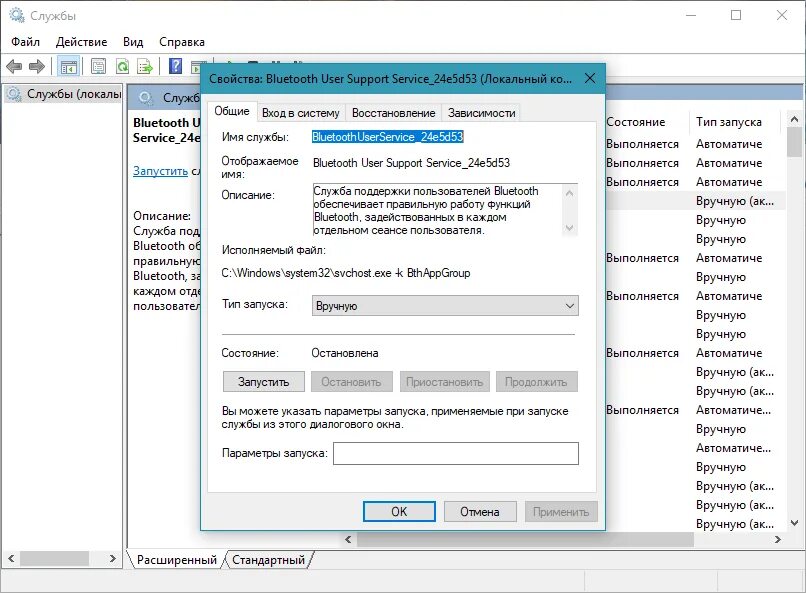Refresh the services list with toolbar icon

click(122, 66)
